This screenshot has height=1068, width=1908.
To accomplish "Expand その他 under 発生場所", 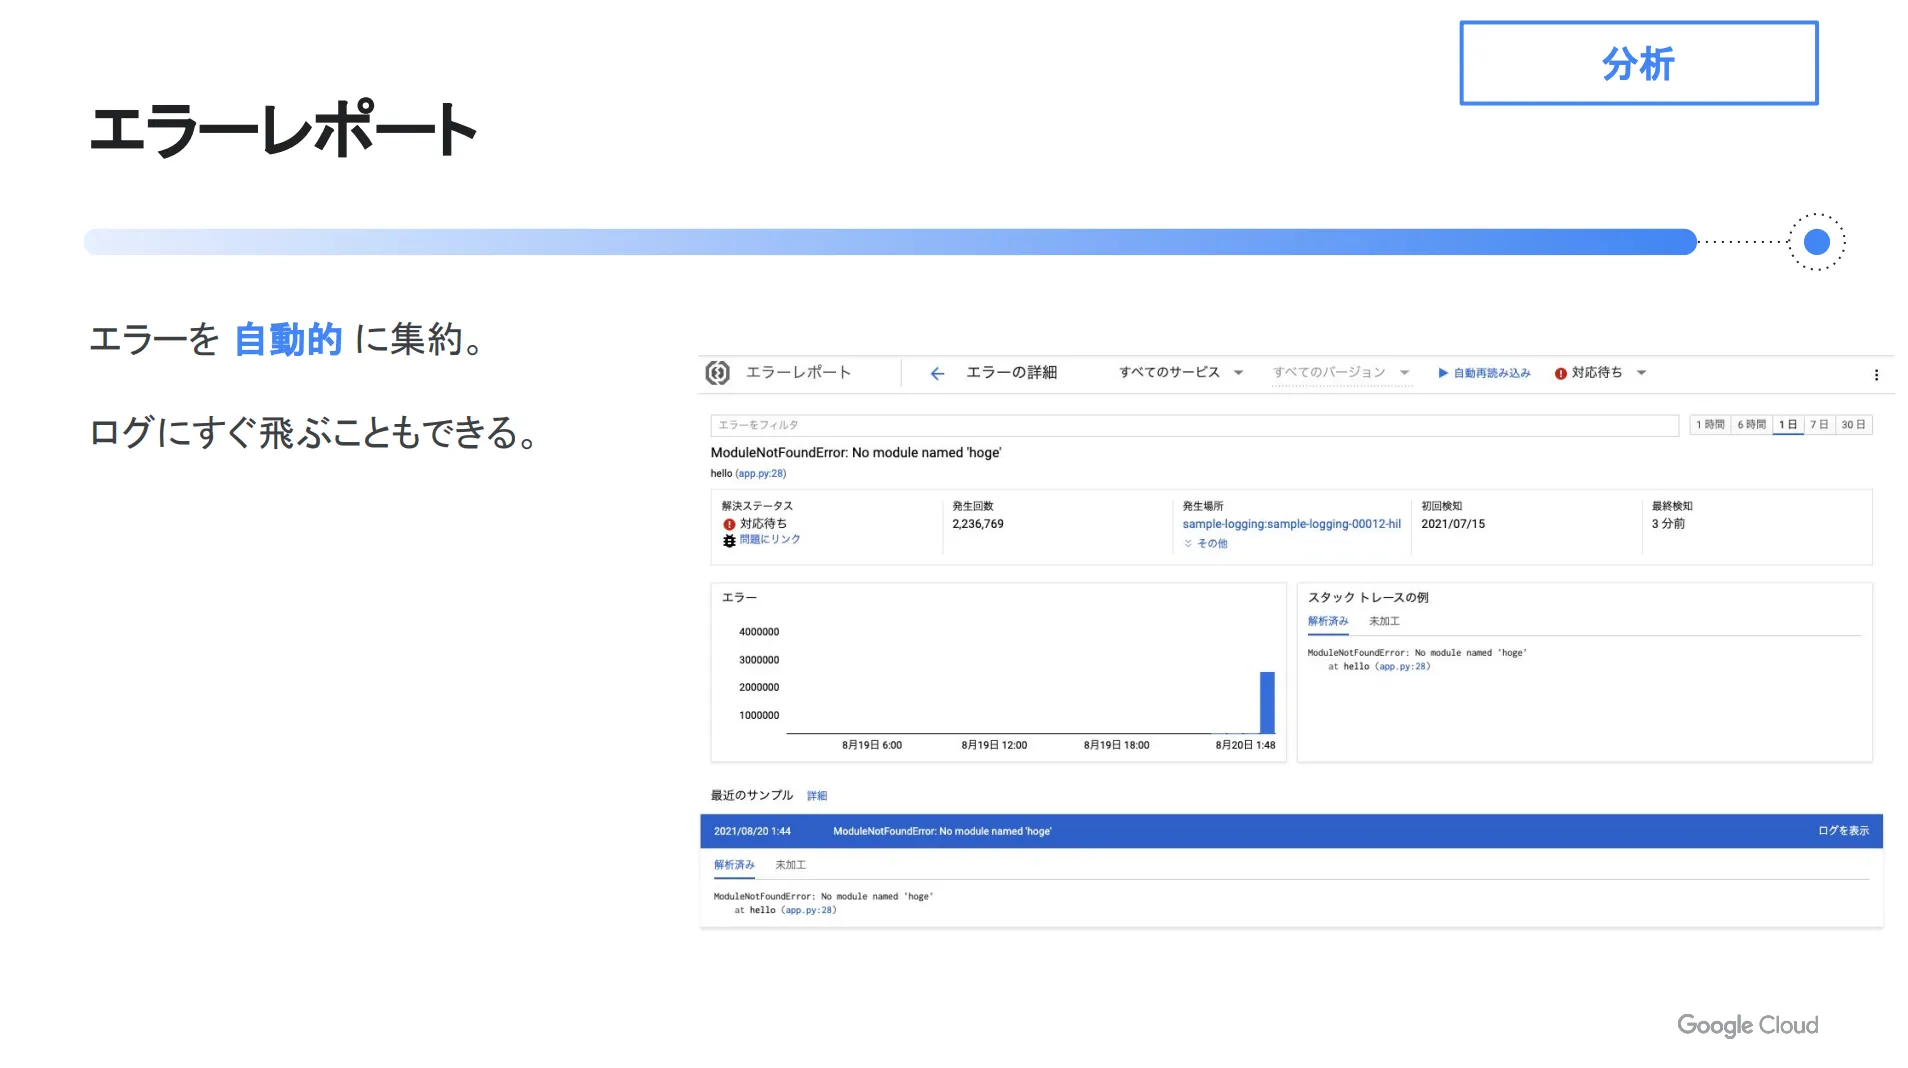I will [1204, 543].
